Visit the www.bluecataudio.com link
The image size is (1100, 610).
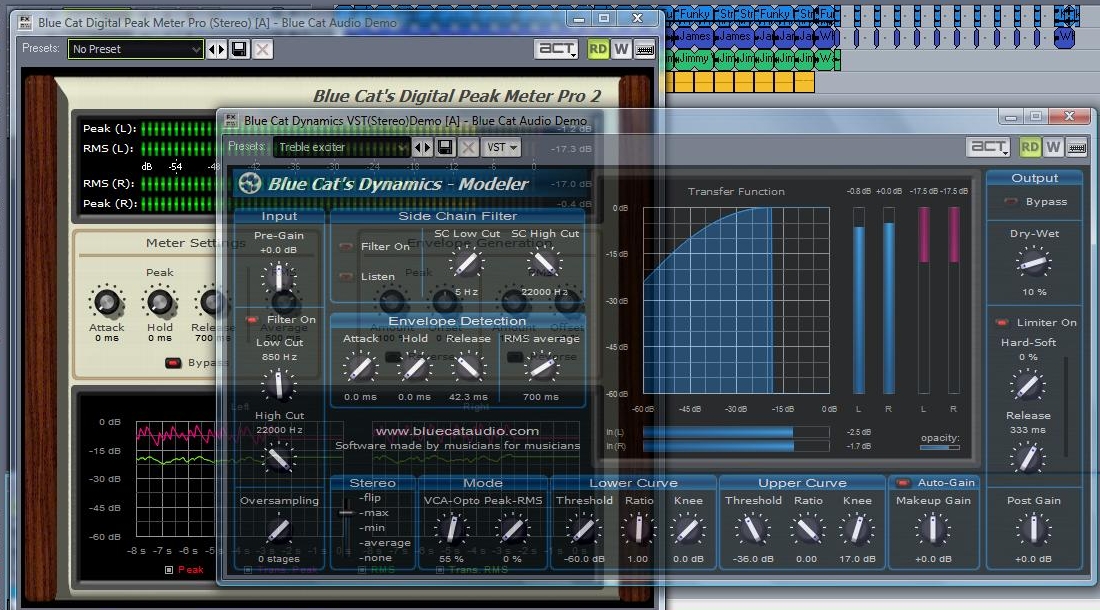[456, 431]
